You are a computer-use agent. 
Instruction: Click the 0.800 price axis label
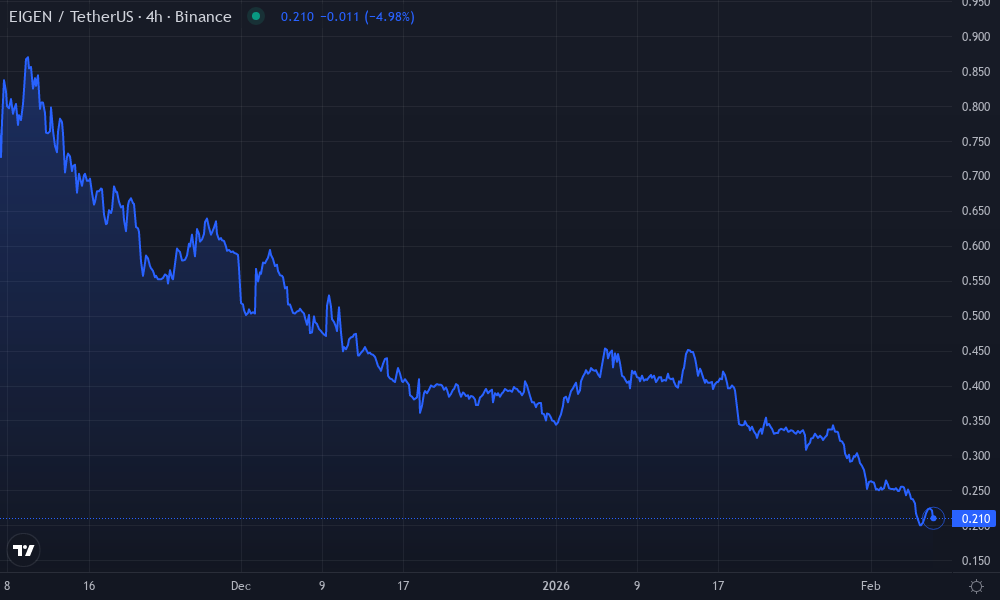(x=976, y=107)
